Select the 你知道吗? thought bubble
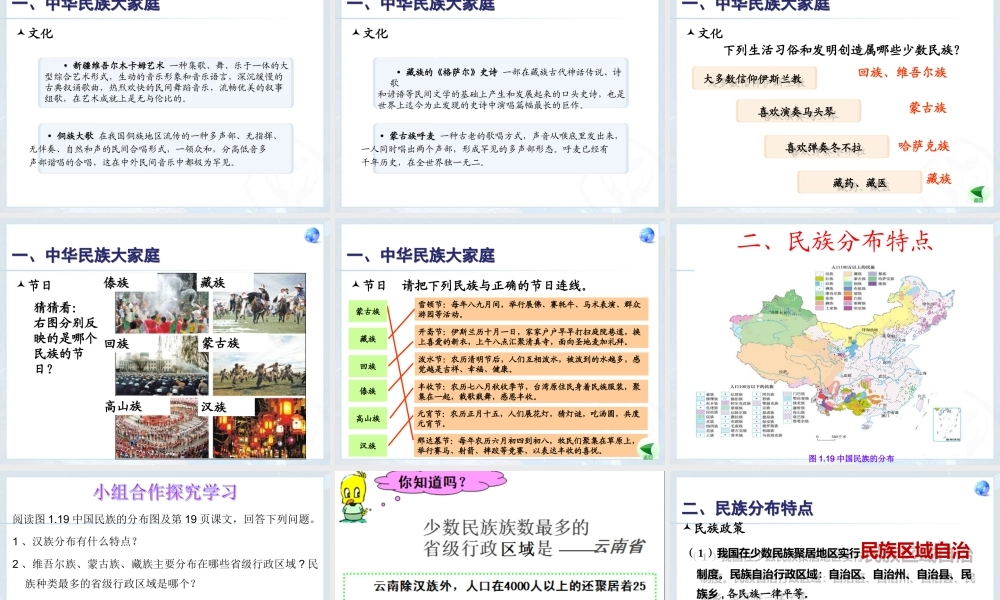Viewport: 1000px width, 600px height. tap(441, 482)
